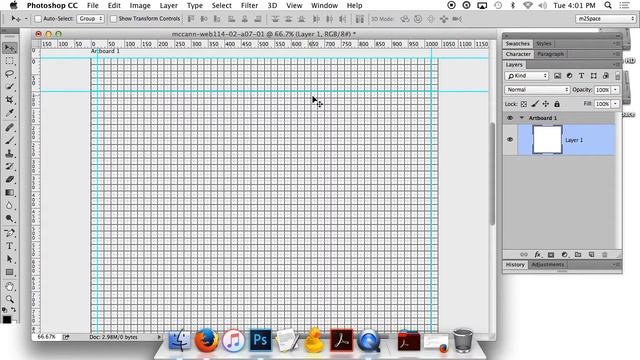Viewport: 640px width, 360px height.
Task: Toggle visibility of Layer 1
Action: click(x=510, y=140)
